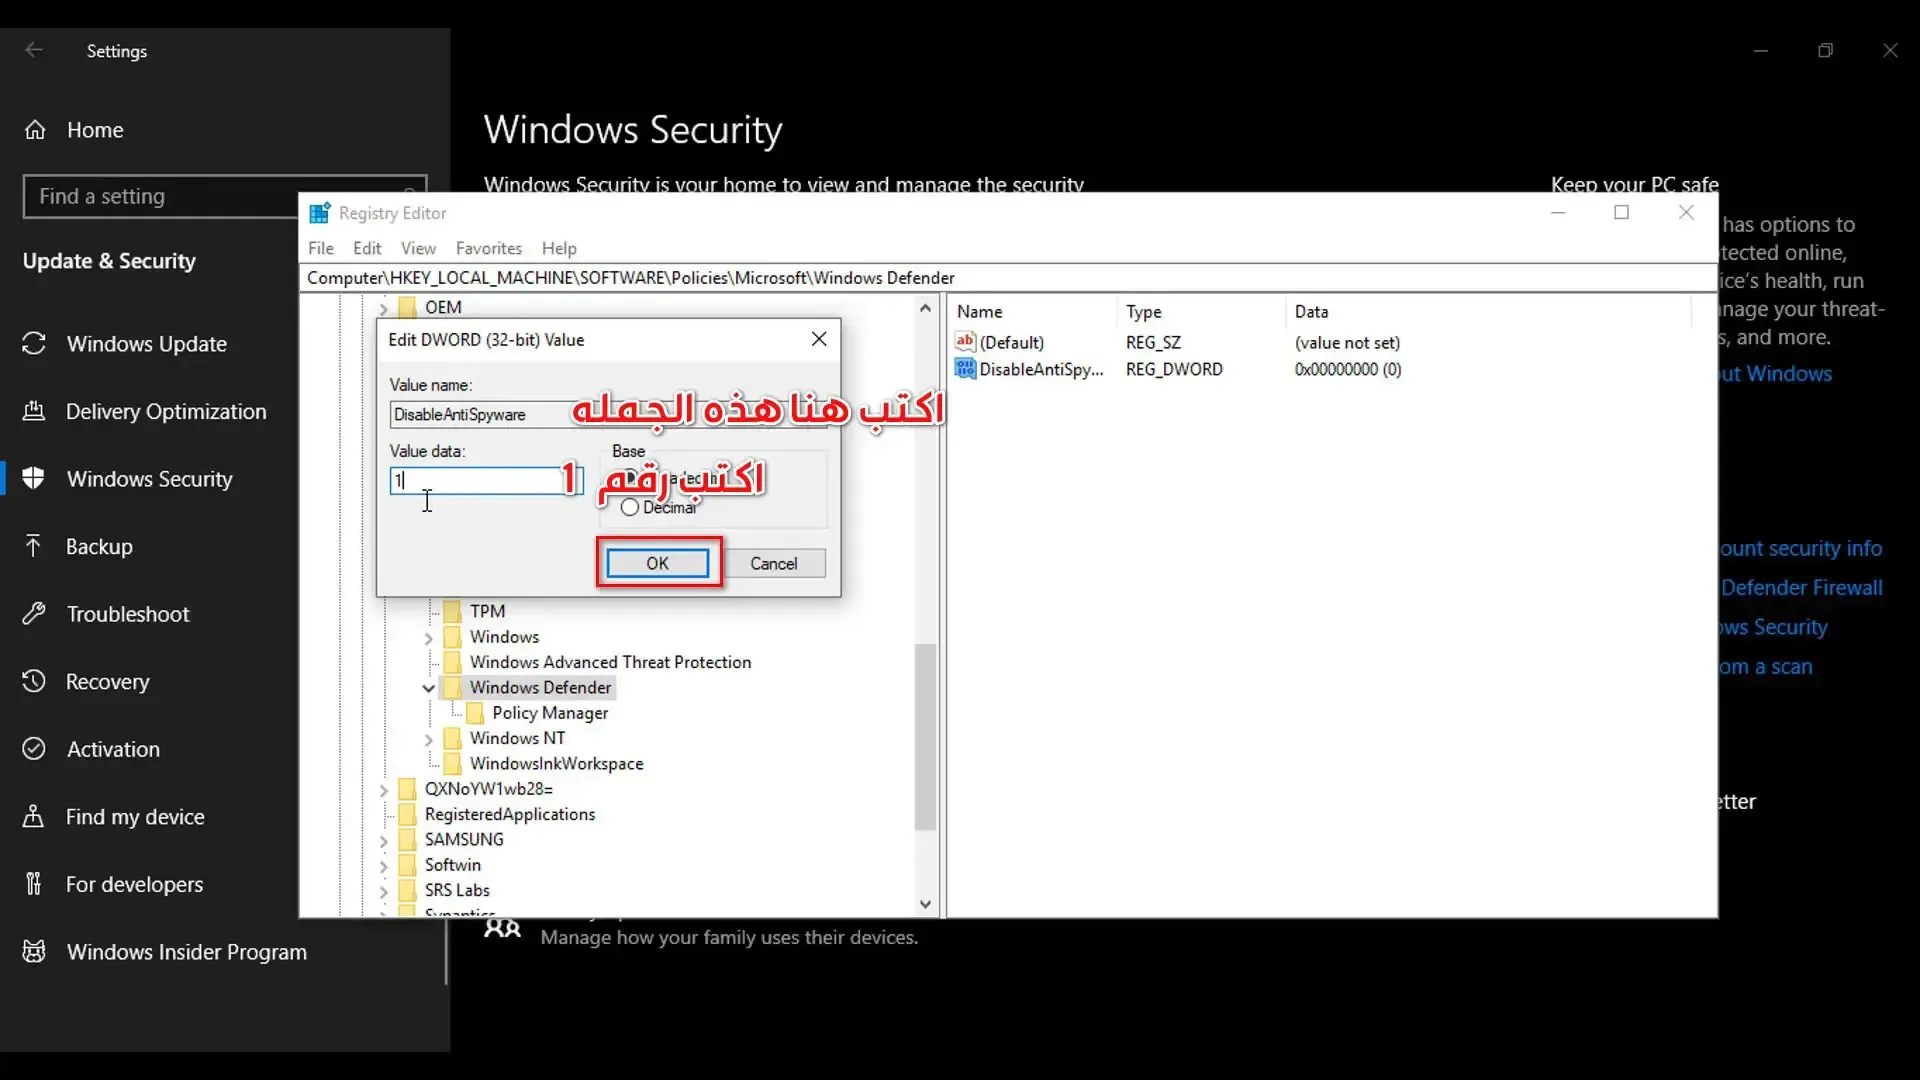The height and width of the screenshot is (1080, 1920).
Task: Click the View menu in Registry Editor
Action: (x=418, y=248)
